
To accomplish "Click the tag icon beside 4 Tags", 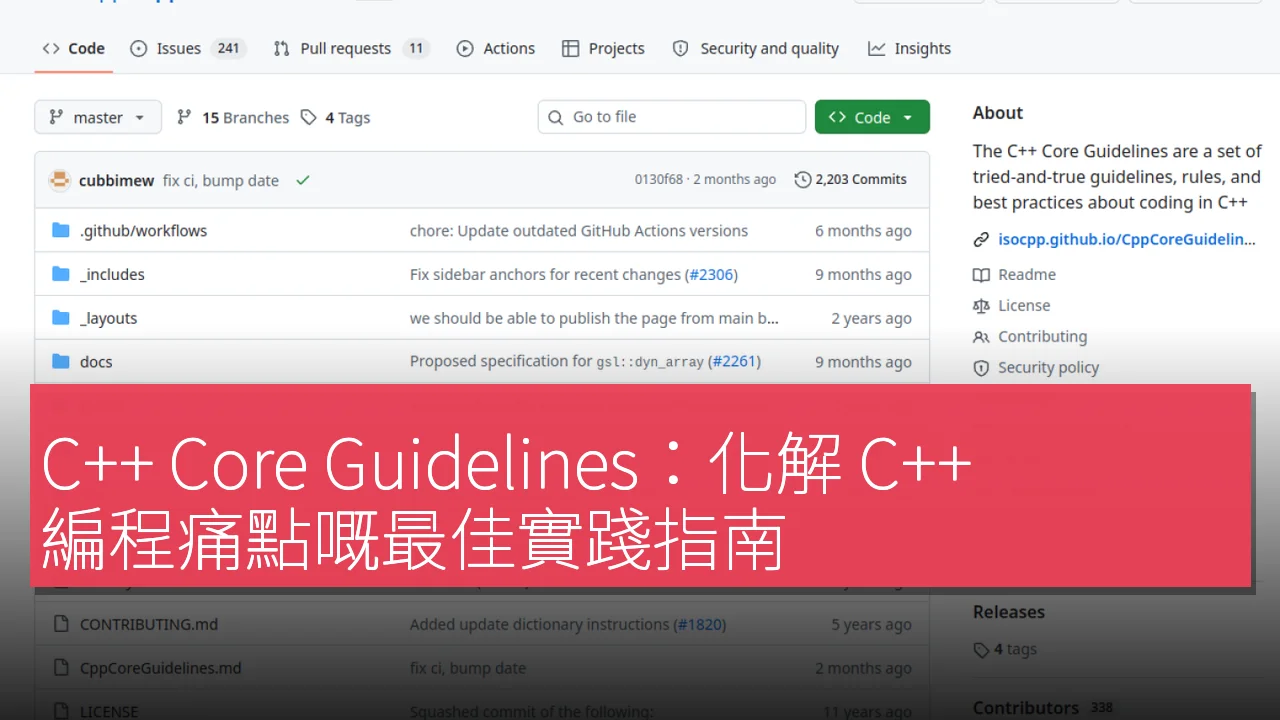I will pos(309,117).
